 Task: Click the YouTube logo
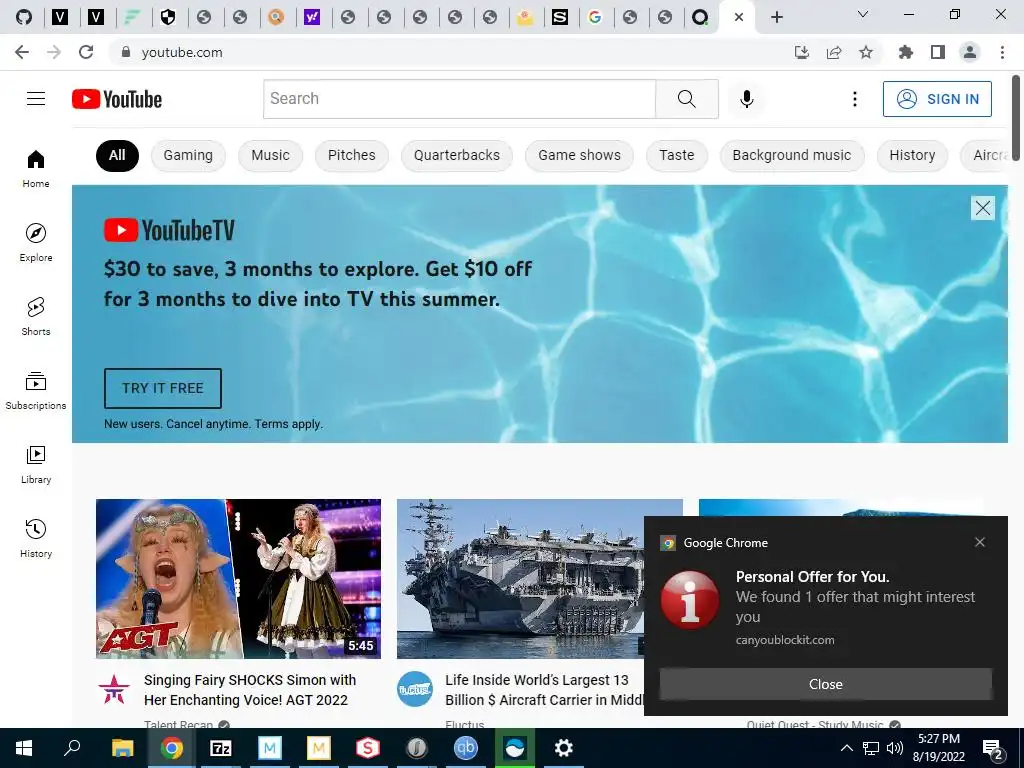[x=117, y=99]
